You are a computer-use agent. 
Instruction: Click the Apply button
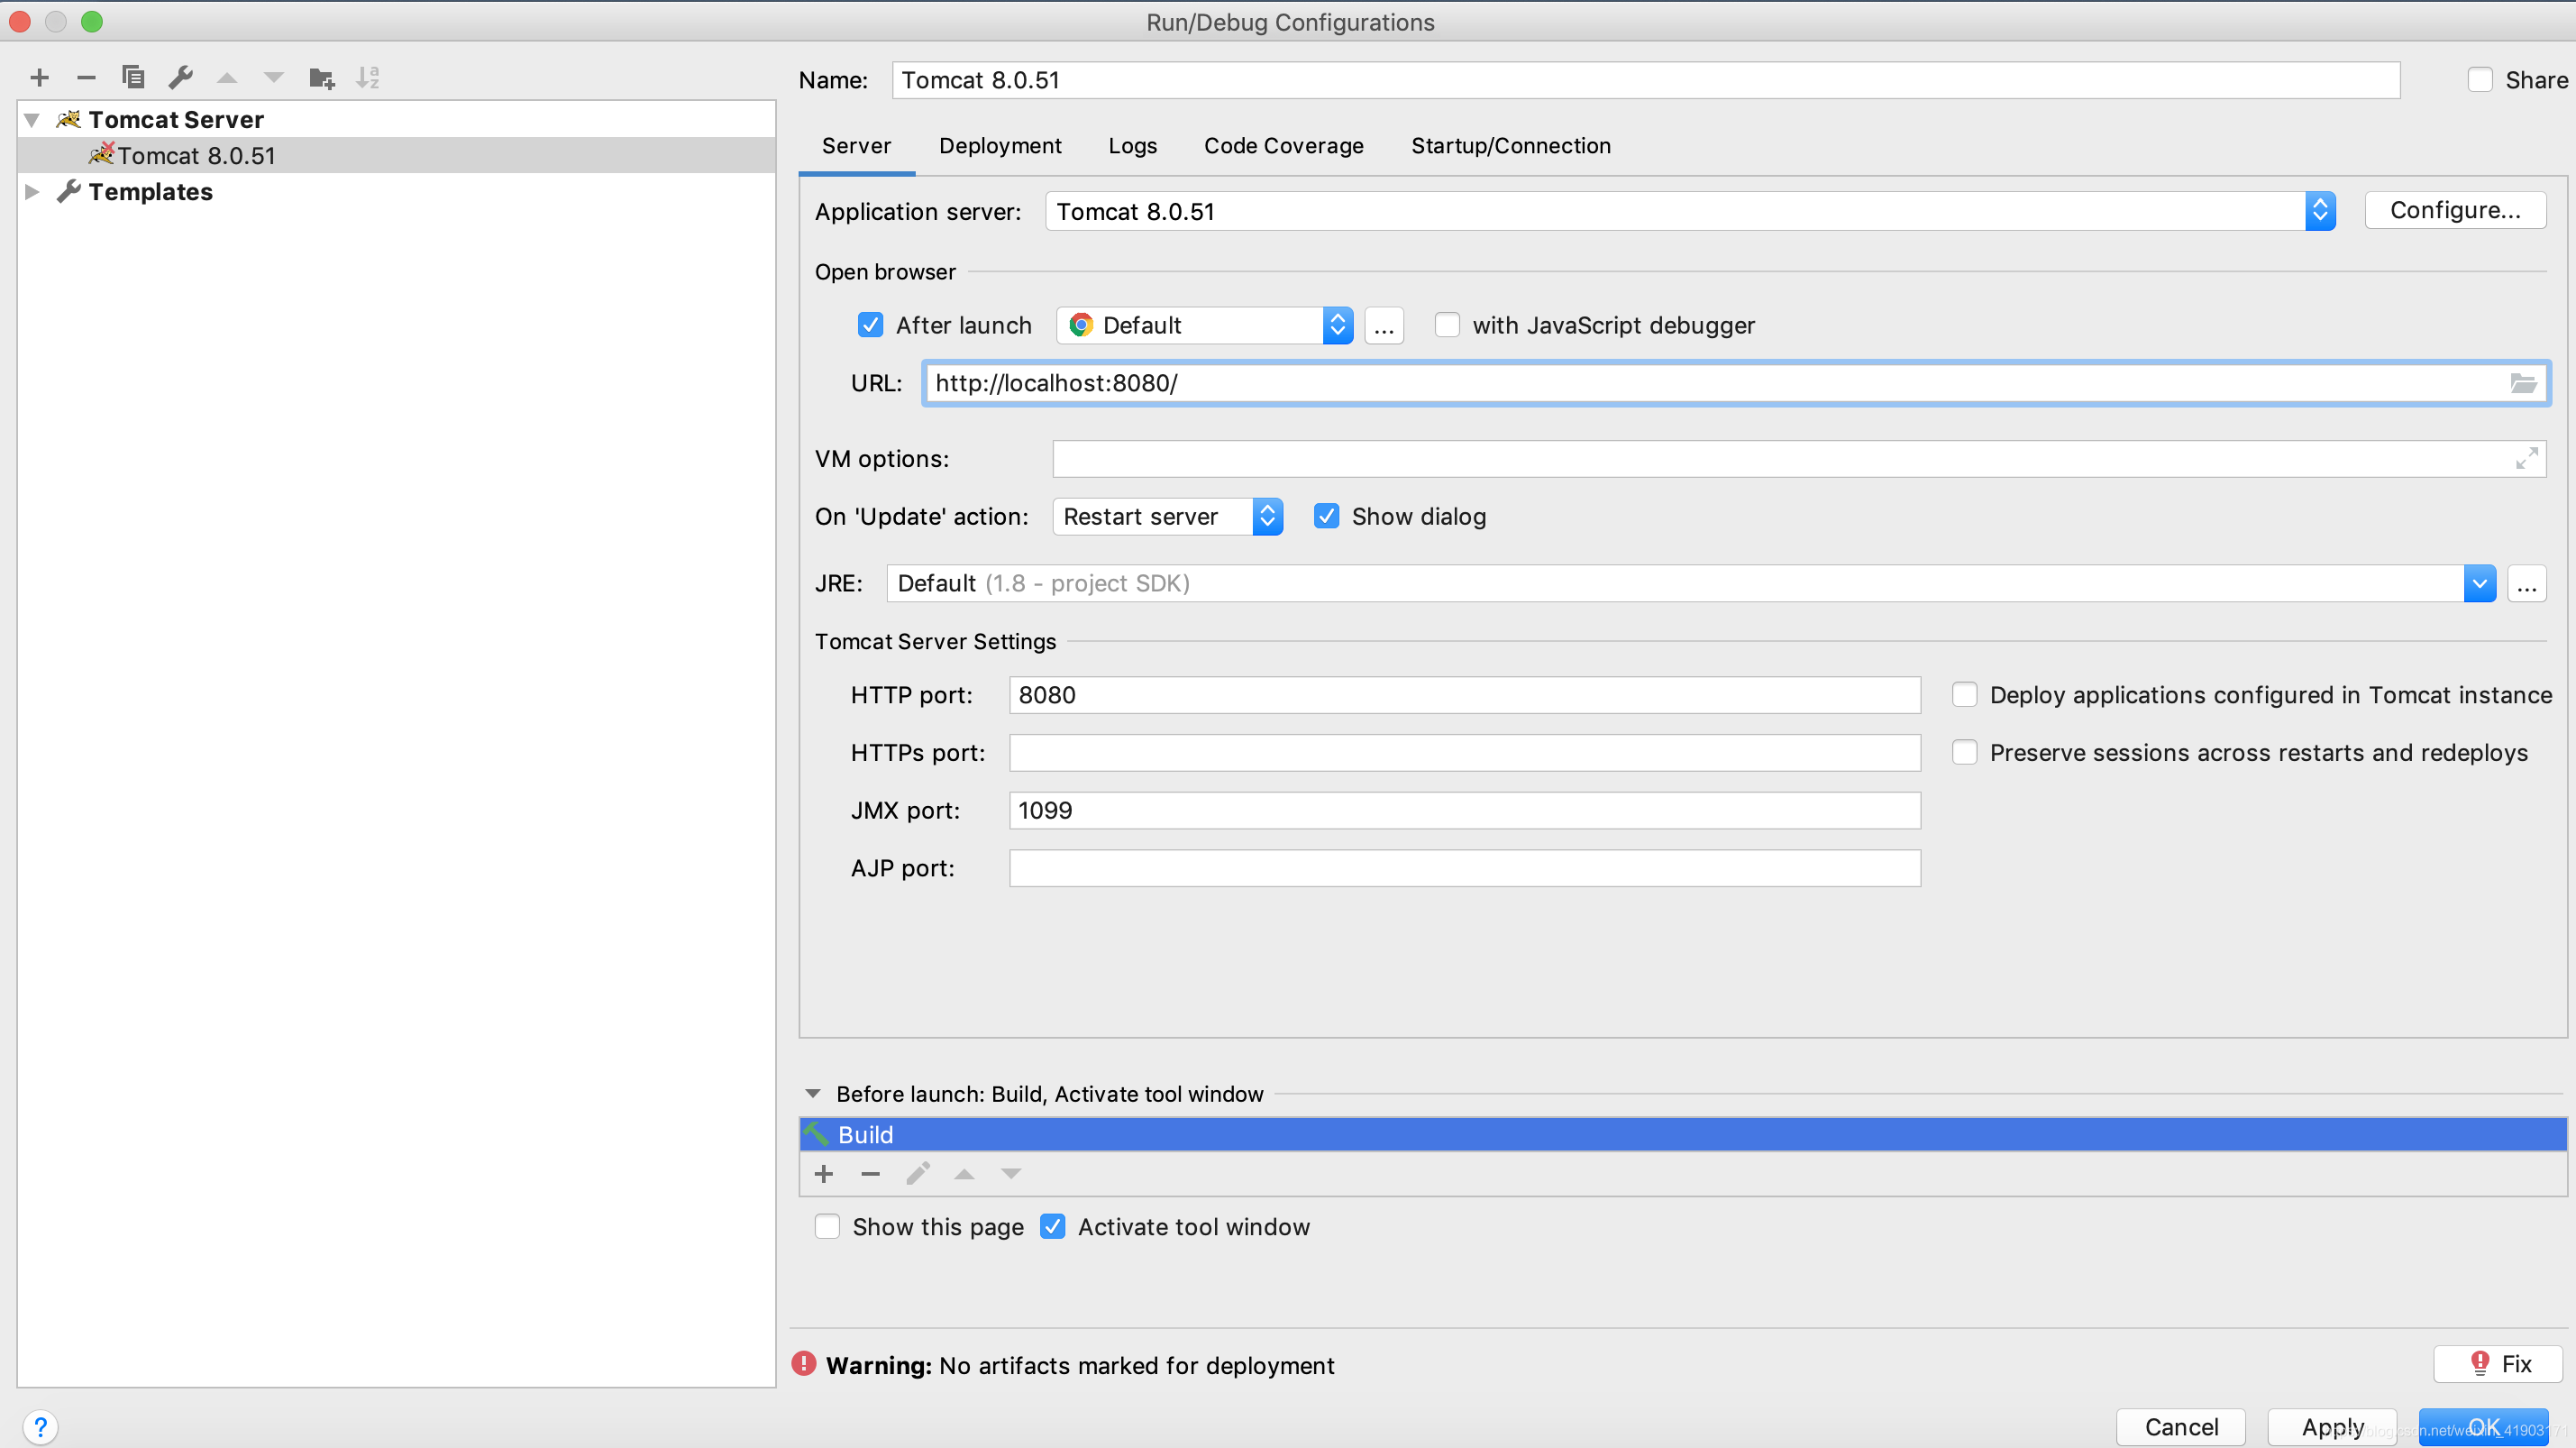point(2332,1426)
